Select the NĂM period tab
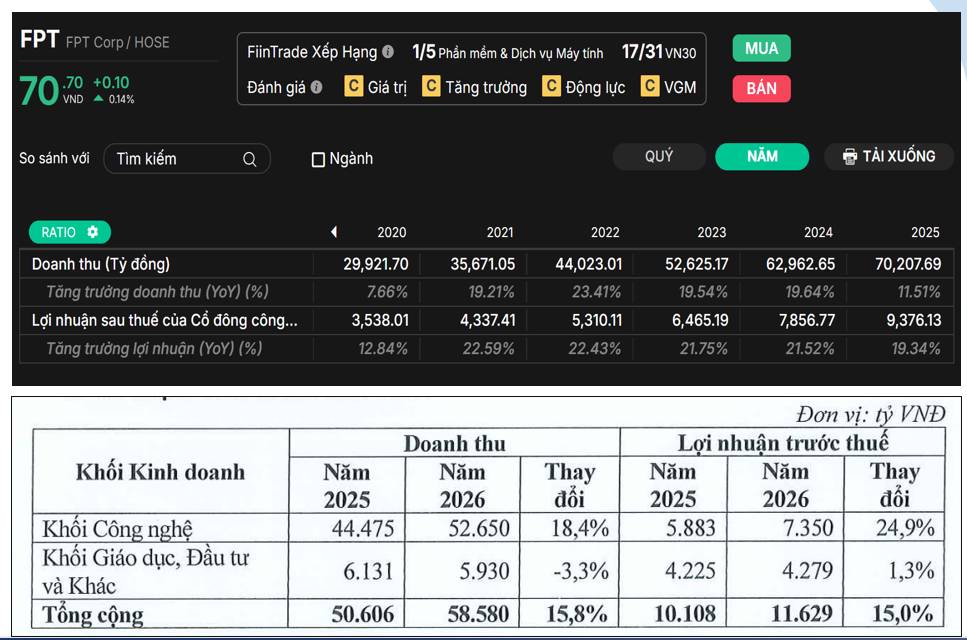Viewport: 967px width, 640px height. pos(762,157)
